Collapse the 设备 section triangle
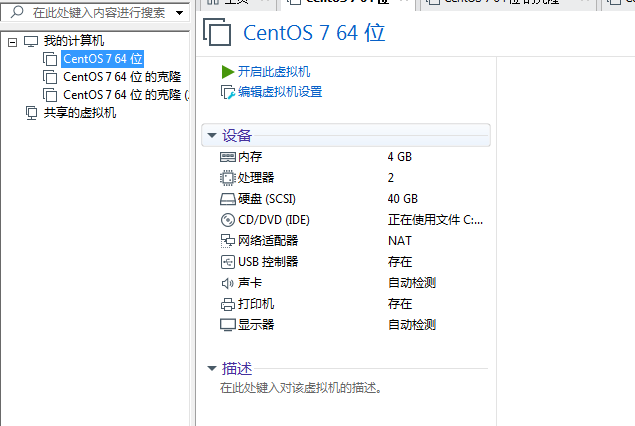Screen dimensions: 635x426 (x=212, y=135)
